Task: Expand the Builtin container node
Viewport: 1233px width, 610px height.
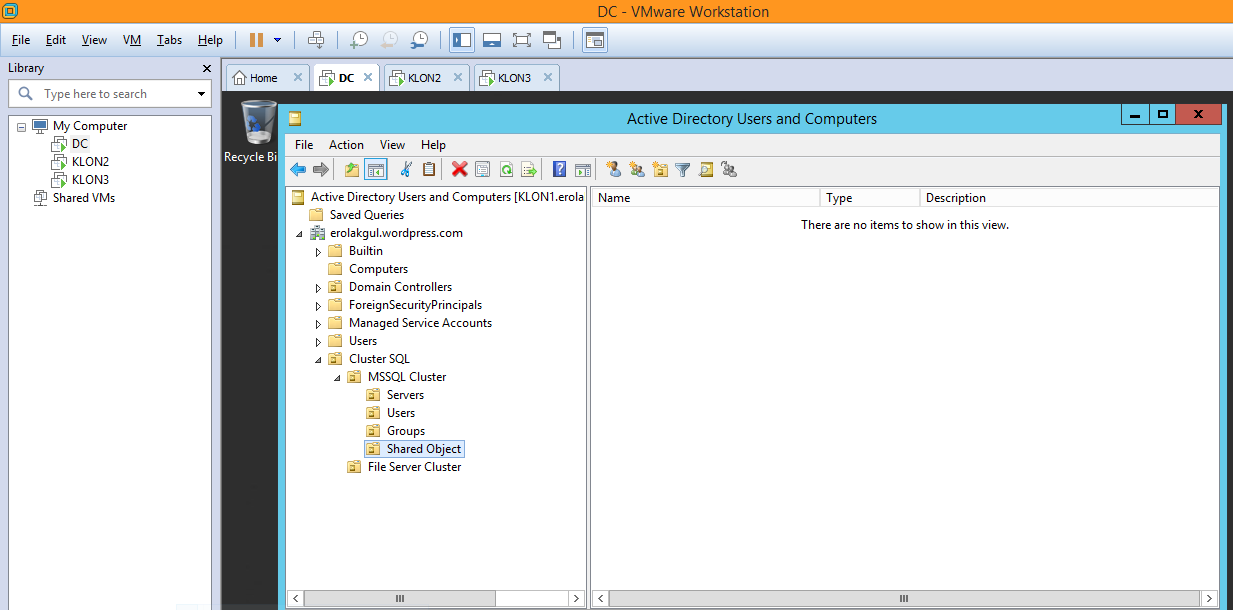Action: pyautogui.click(x=319, y=251)
